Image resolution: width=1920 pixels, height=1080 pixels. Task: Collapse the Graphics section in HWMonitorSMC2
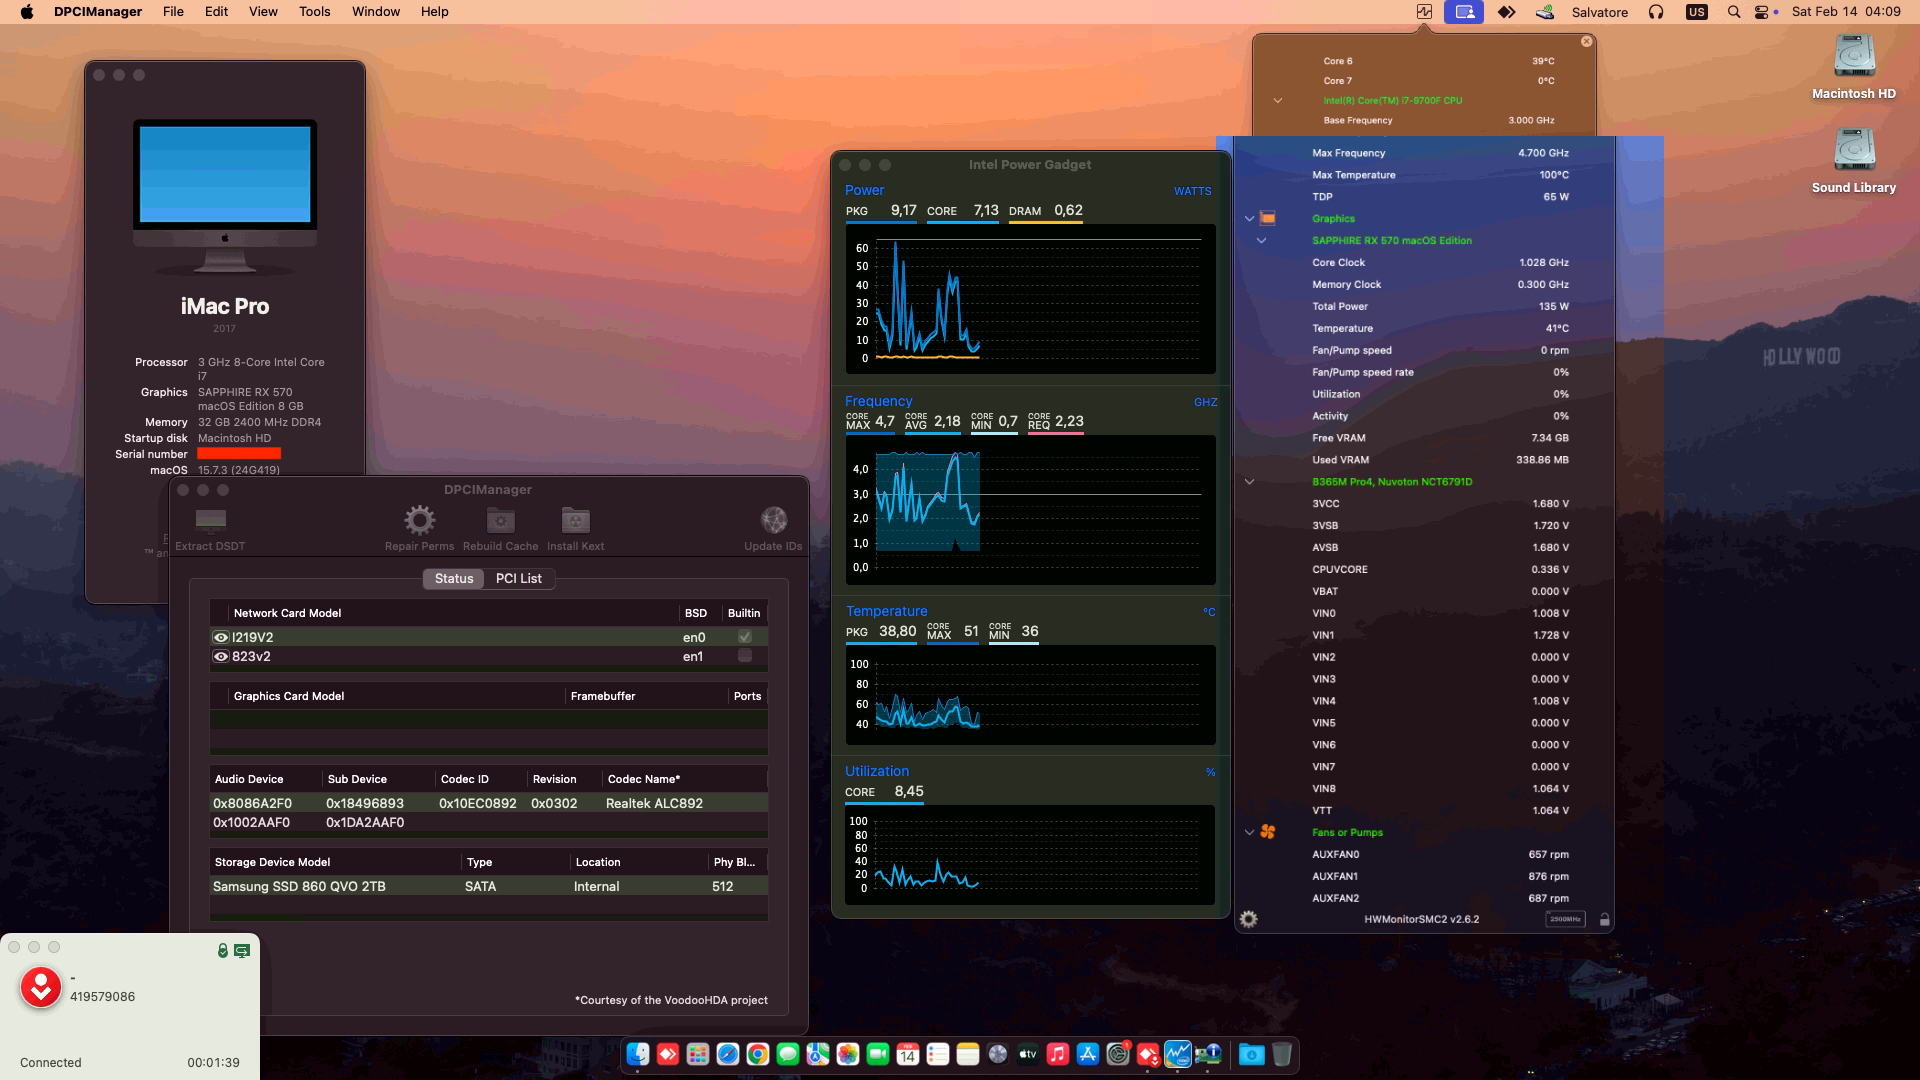[1249, 218]
